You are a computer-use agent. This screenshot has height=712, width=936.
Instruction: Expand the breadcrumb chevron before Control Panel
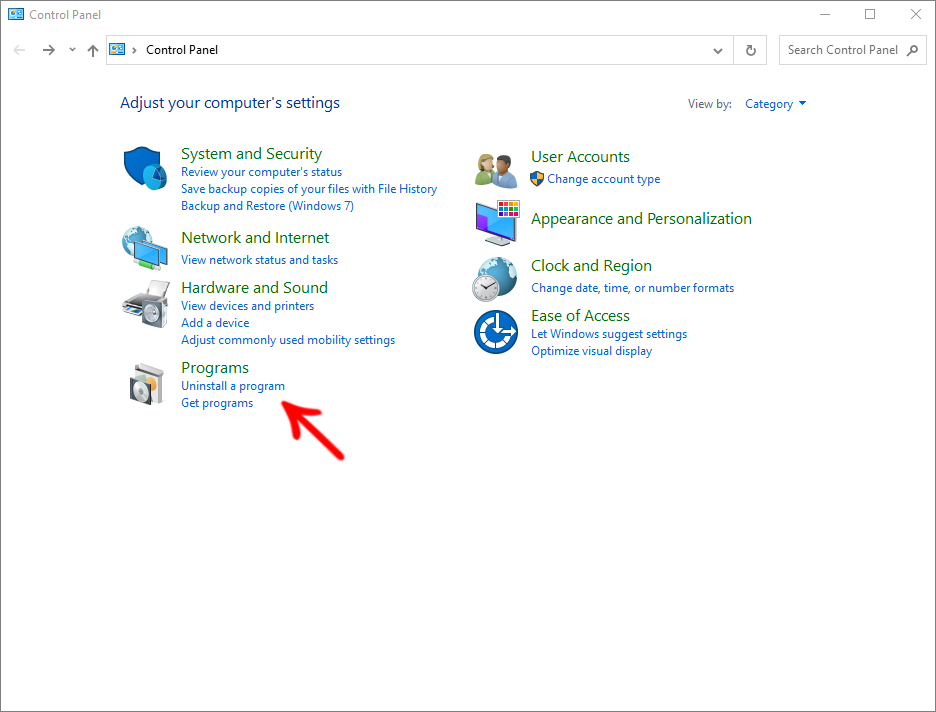tap(134, 50)
